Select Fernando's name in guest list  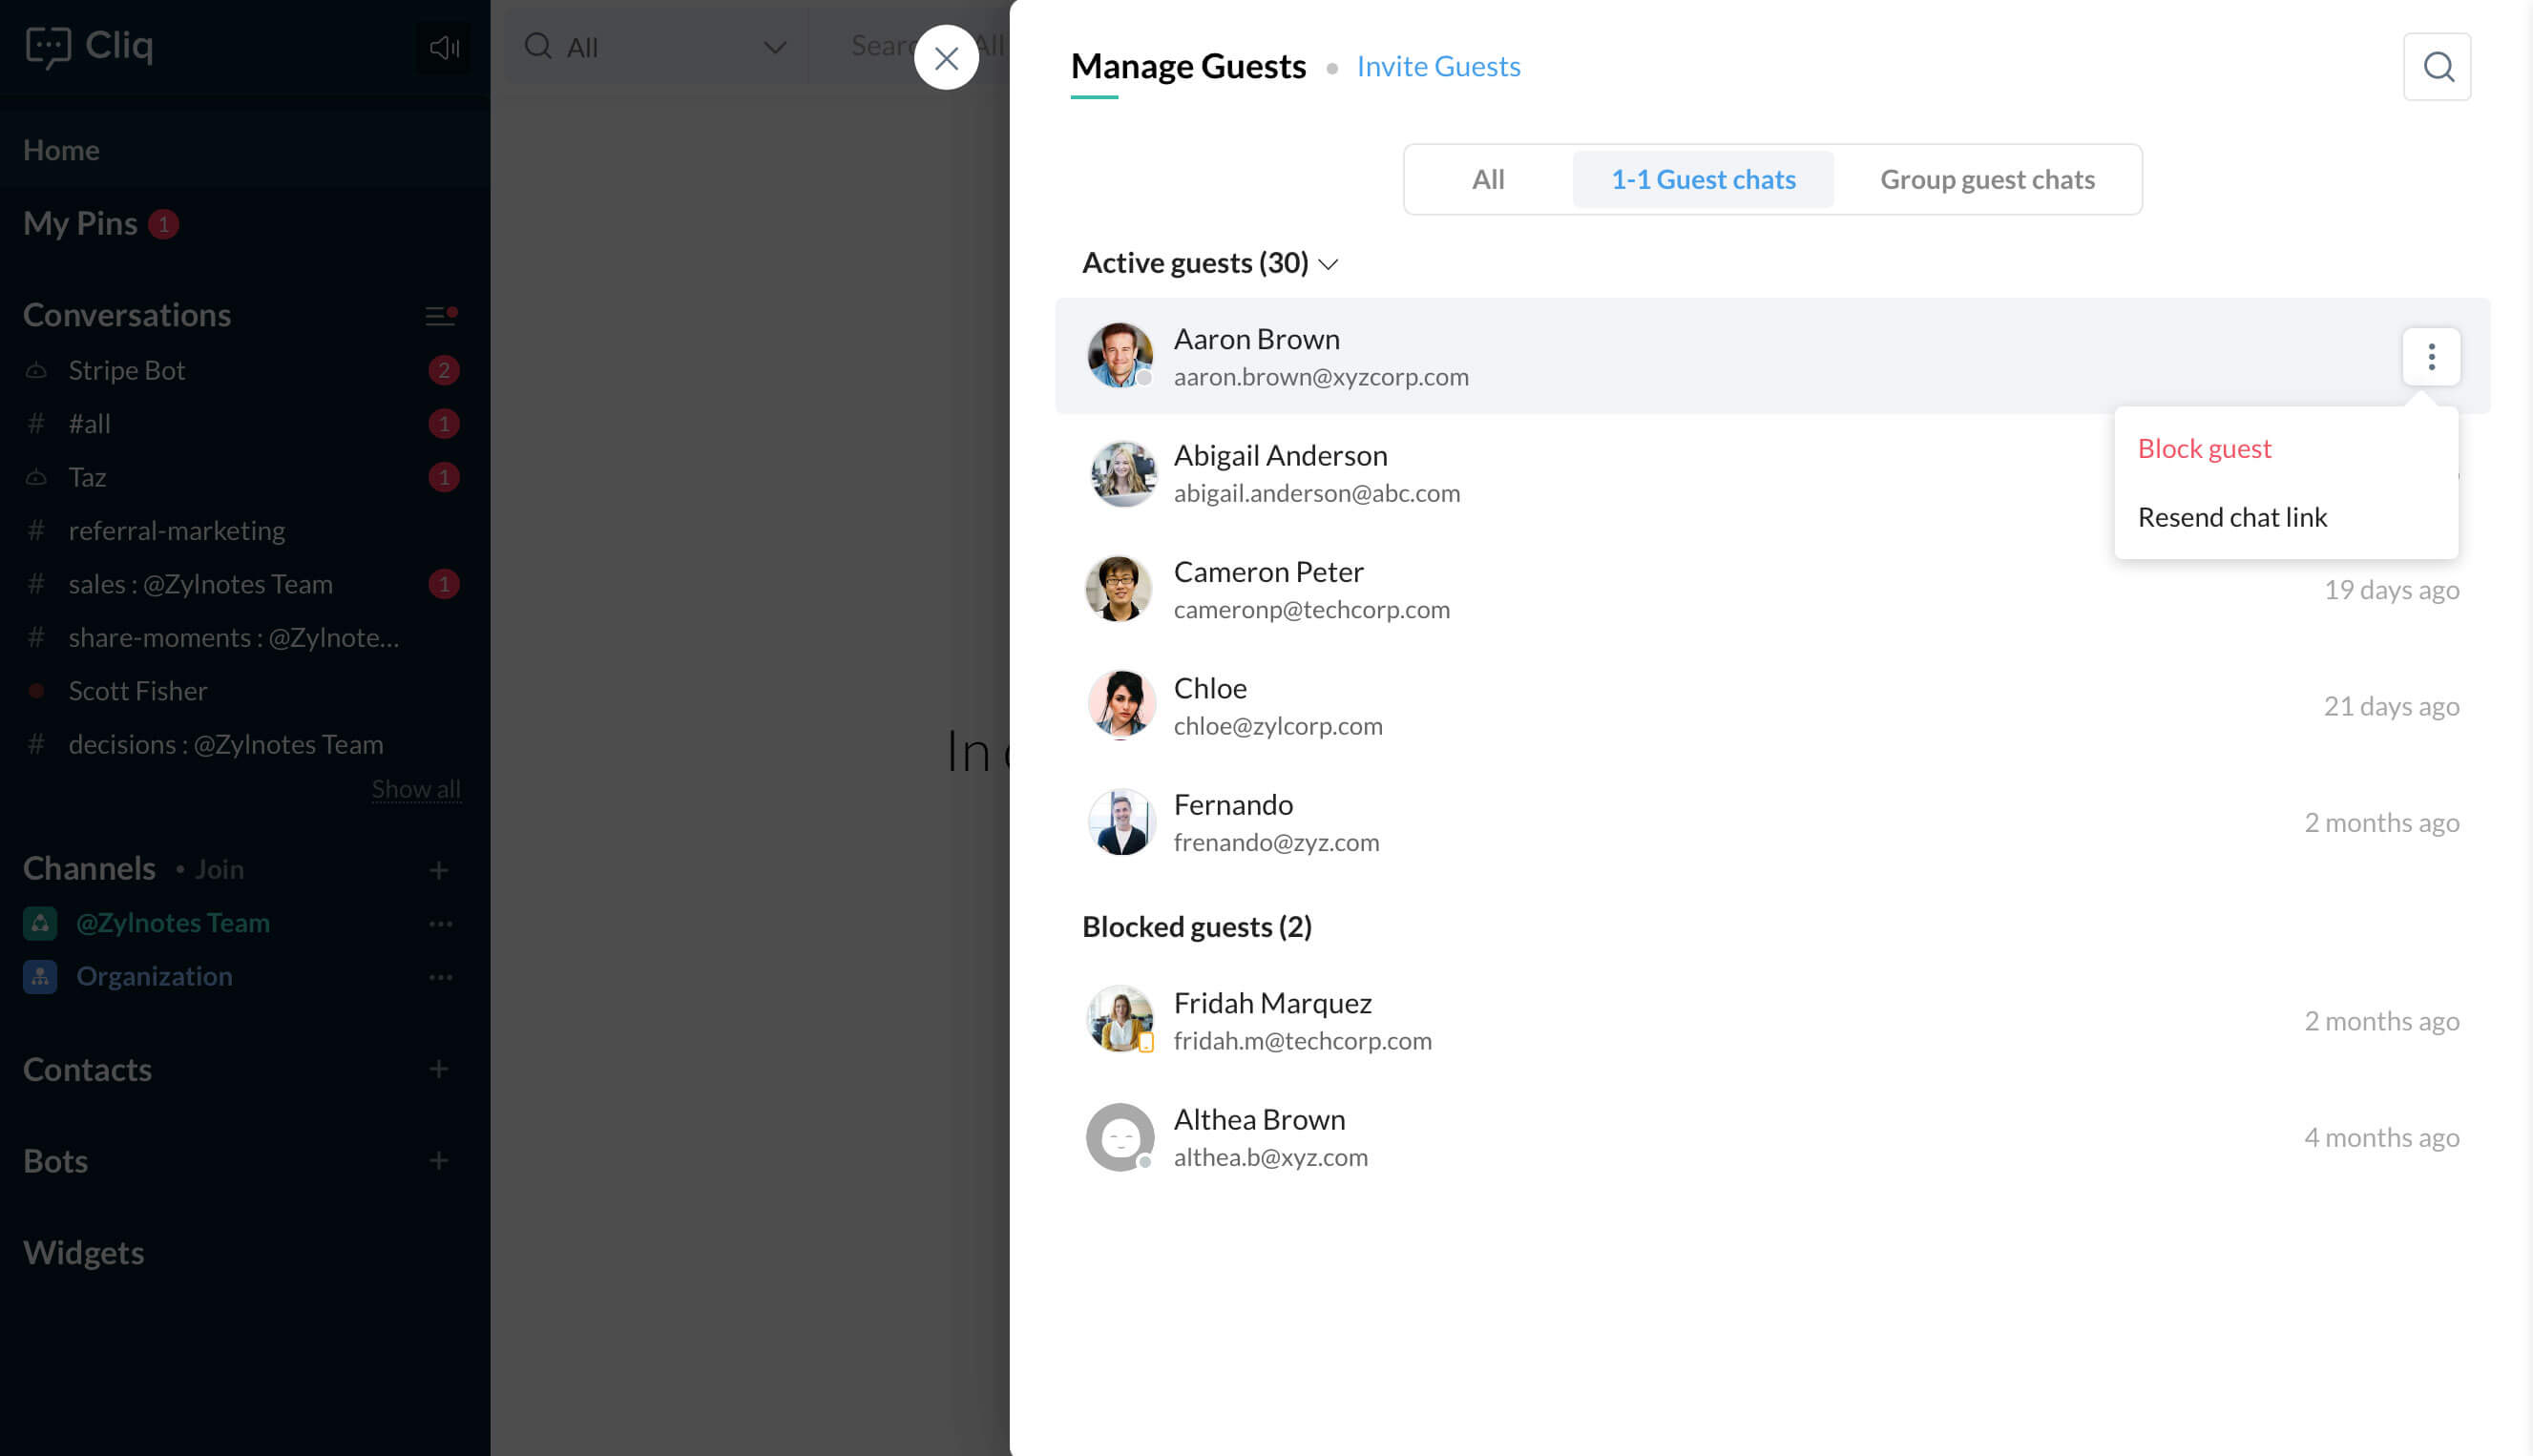pyautogui.click(x=1233, y=805)
